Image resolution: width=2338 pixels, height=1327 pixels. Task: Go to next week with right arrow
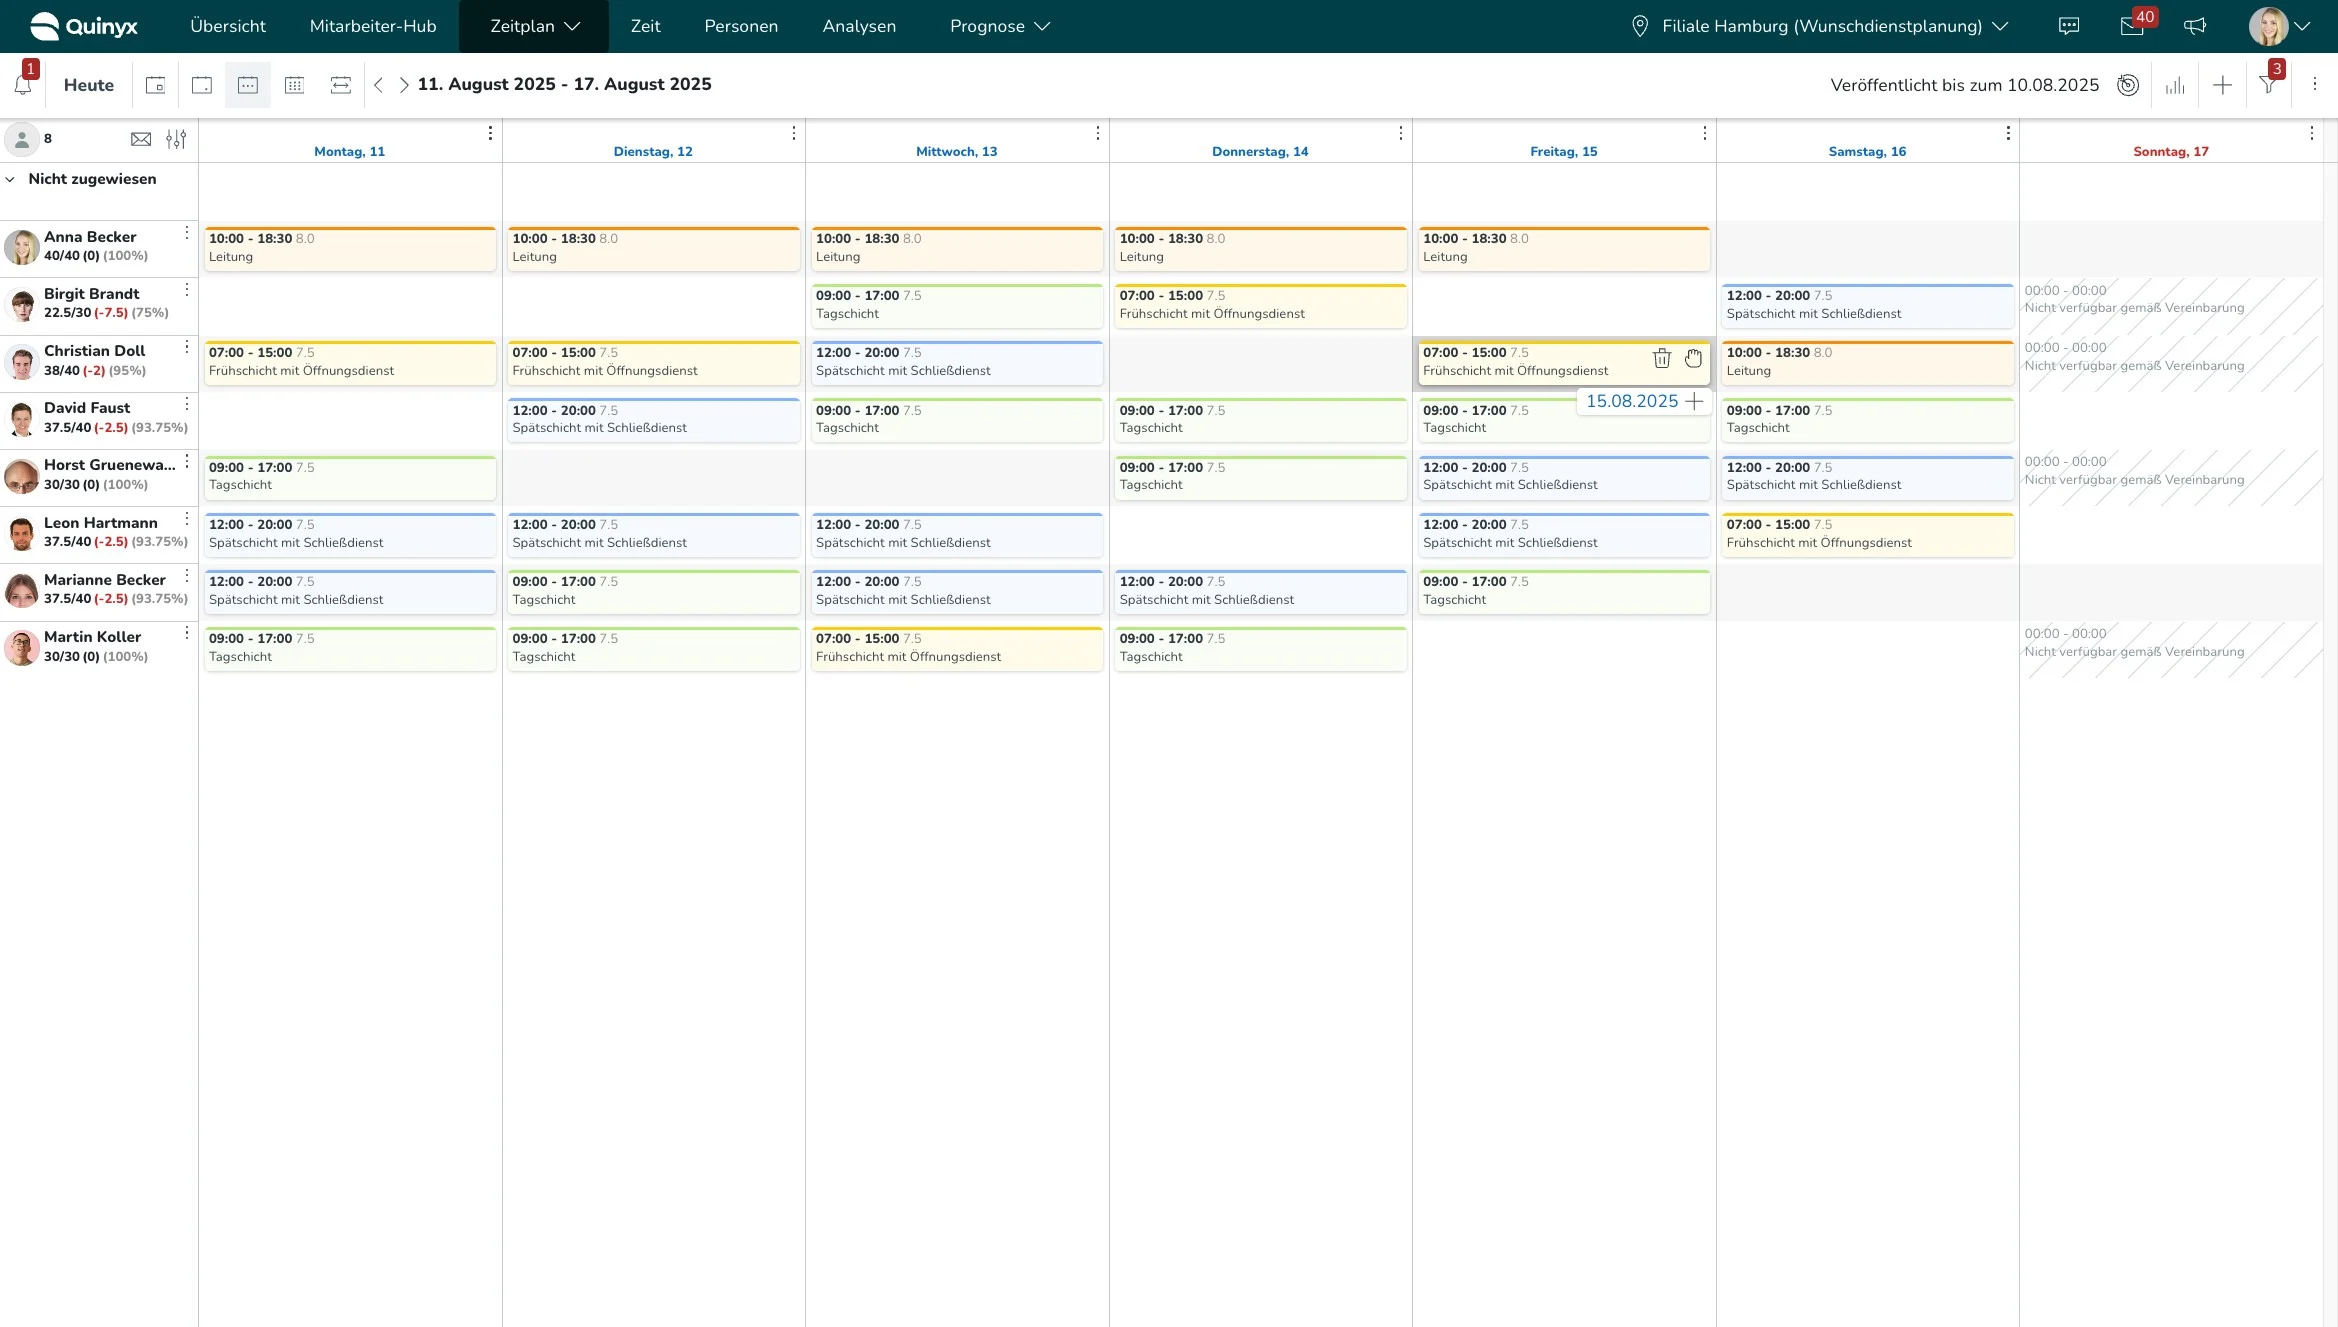click(x=403, y=85)
